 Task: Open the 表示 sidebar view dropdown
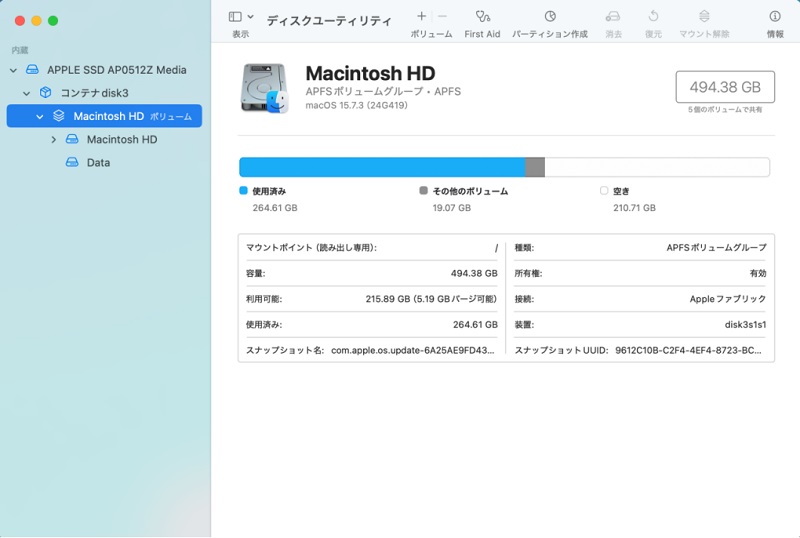tap(240, 17)
